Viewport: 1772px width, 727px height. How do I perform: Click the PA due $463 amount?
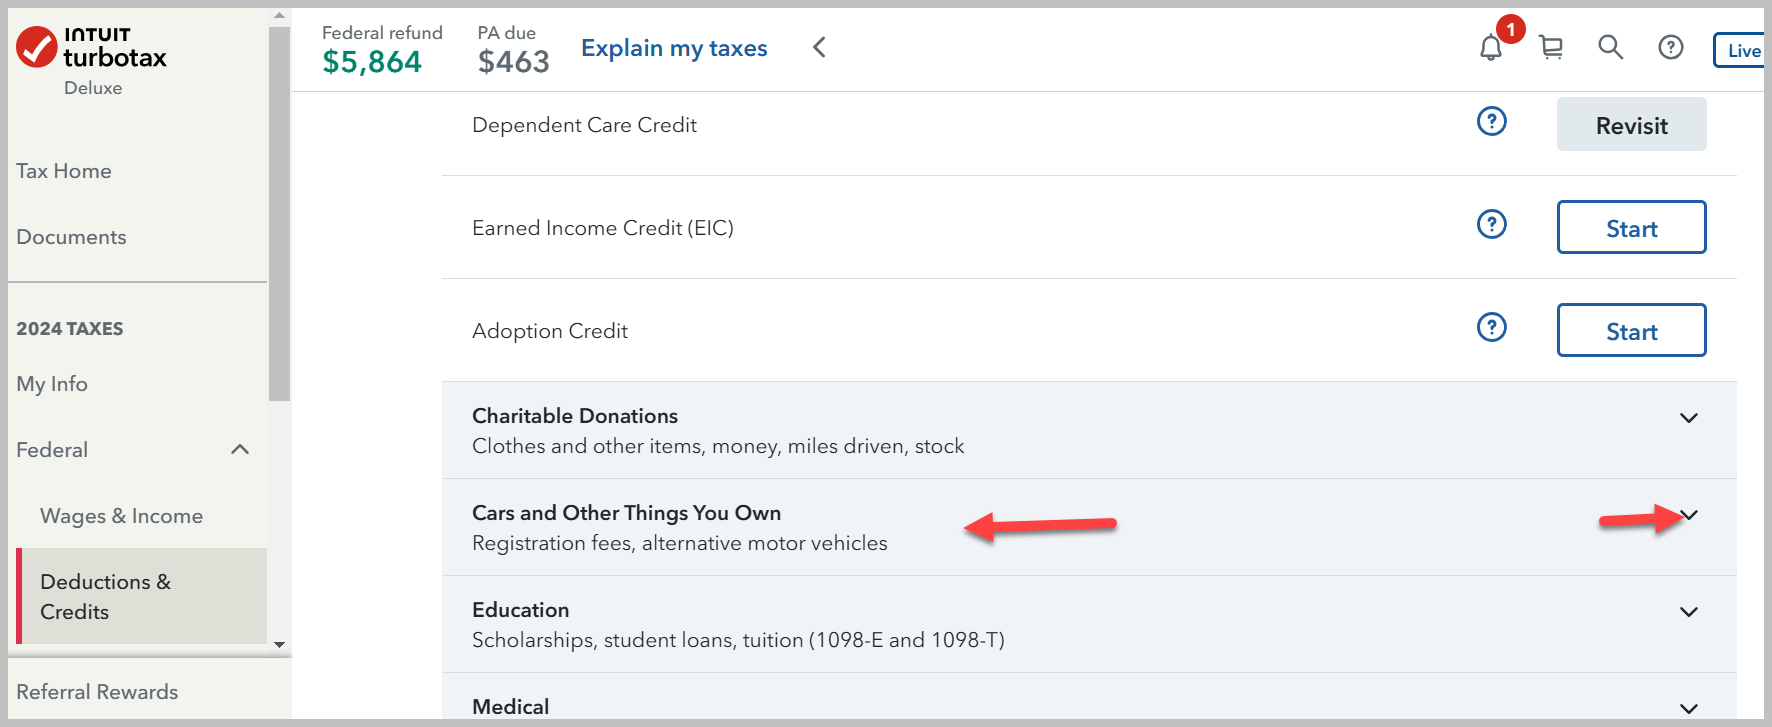[x=514, y=62]
